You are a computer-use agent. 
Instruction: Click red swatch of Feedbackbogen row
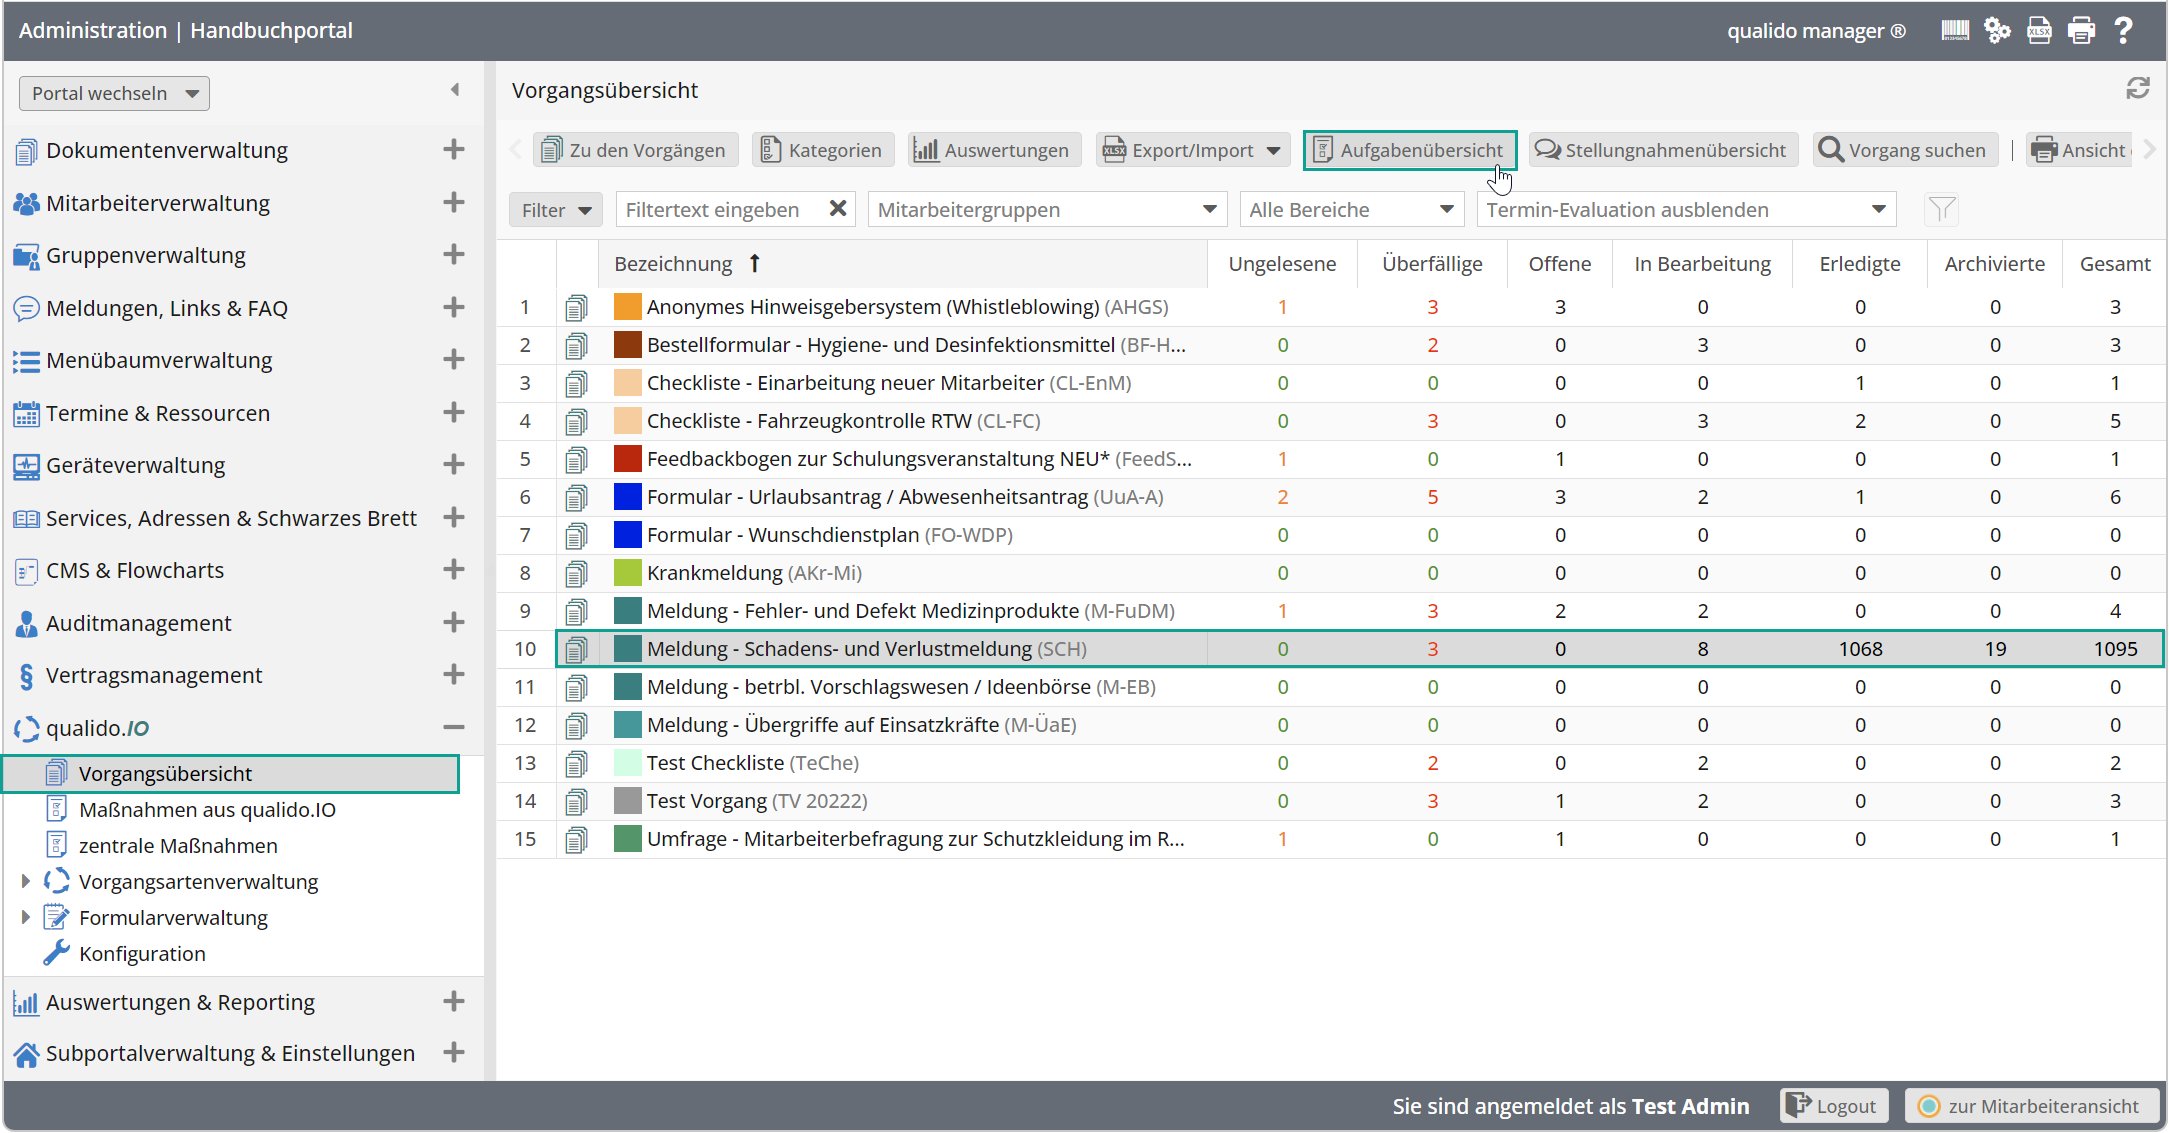[627, 459]
